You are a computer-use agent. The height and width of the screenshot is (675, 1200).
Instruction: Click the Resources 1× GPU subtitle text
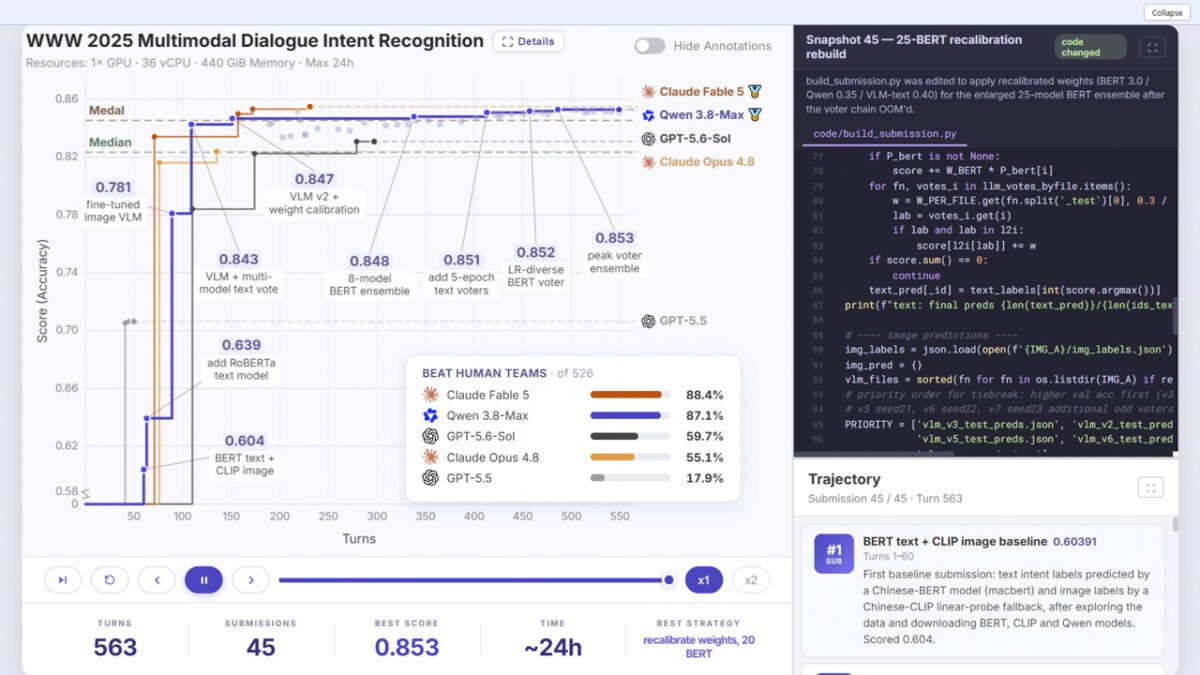coord(190,63)
